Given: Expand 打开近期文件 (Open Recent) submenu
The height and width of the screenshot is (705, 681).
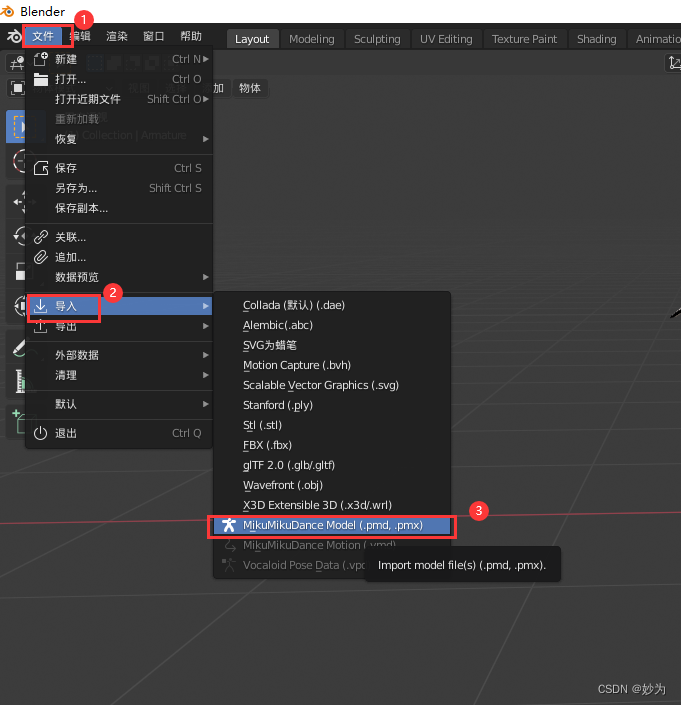Looking at the screenshot, I should pyautogui.click(x=119, y=99).
